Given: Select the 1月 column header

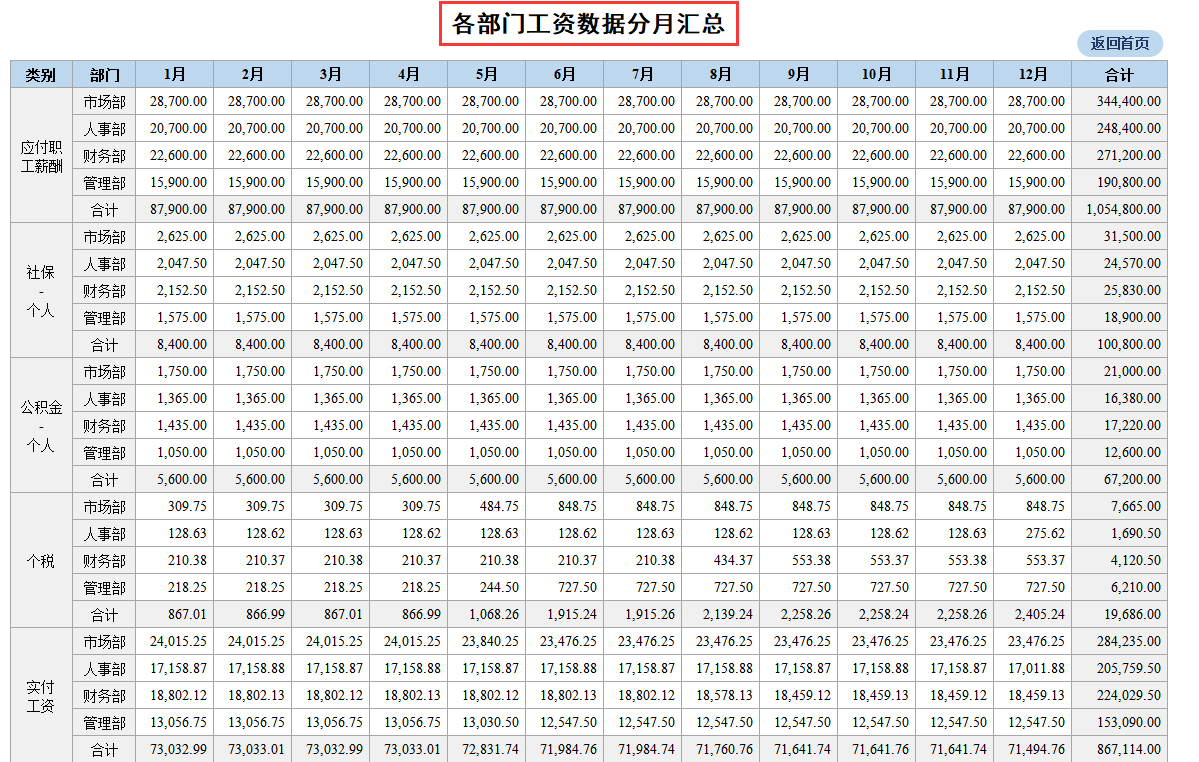Looking at the screenshot, I should [174, 74].
